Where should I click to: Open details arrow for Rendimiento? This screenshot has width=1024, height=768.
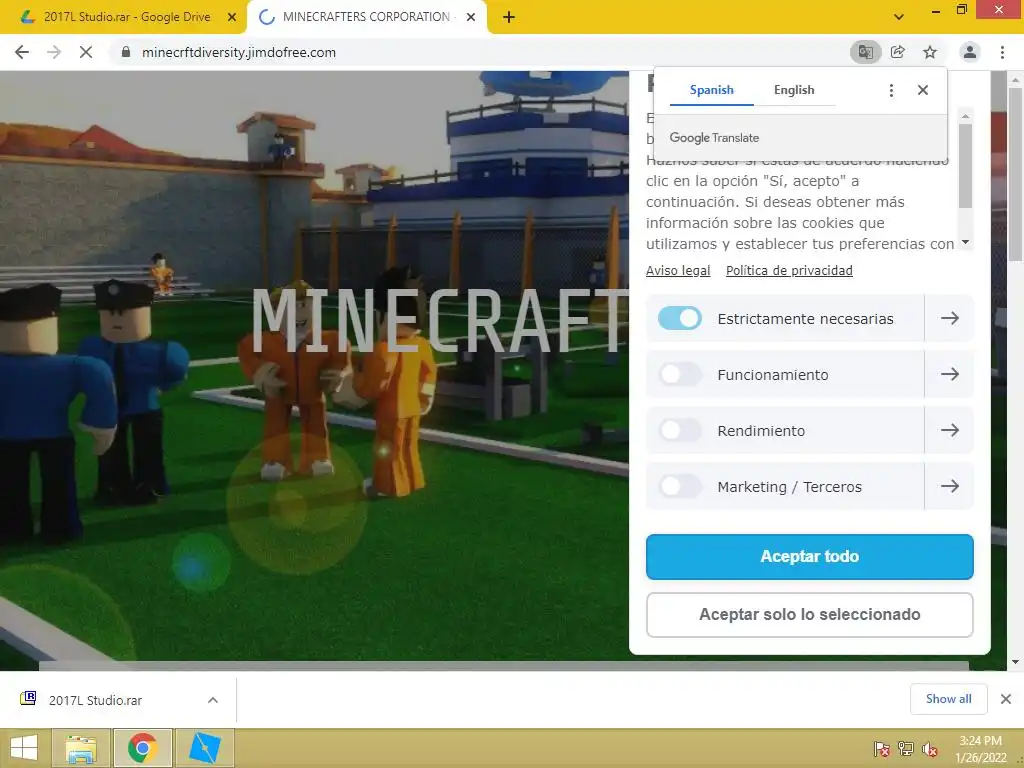pos(950,430)
